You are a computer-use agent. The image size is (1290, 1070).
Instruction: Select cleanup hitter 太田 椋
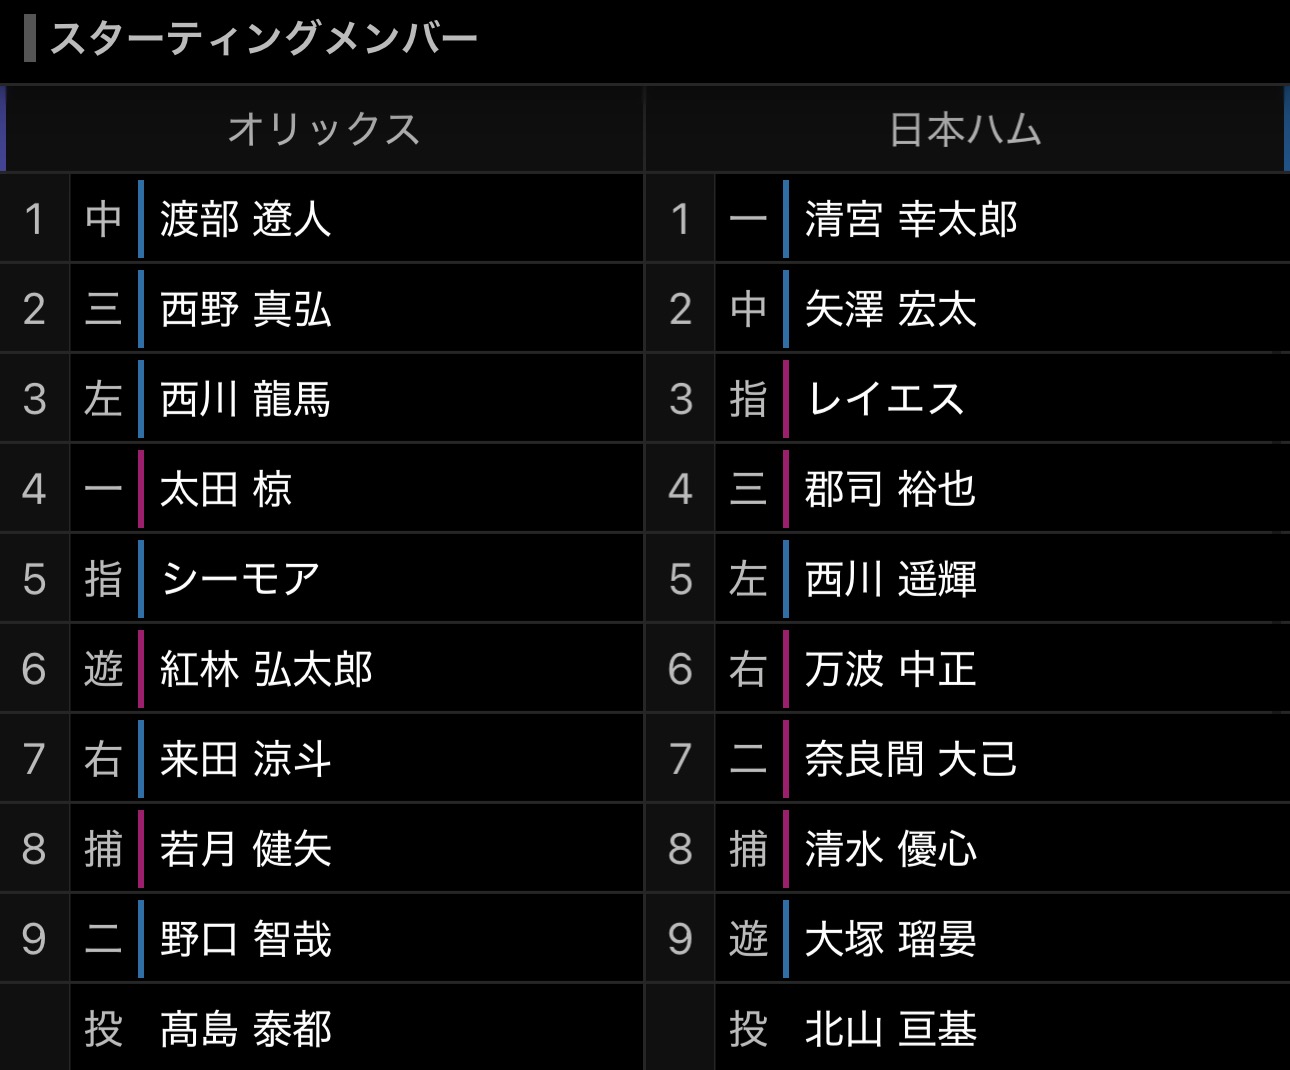pyautogui.click(x=226, y=489)
